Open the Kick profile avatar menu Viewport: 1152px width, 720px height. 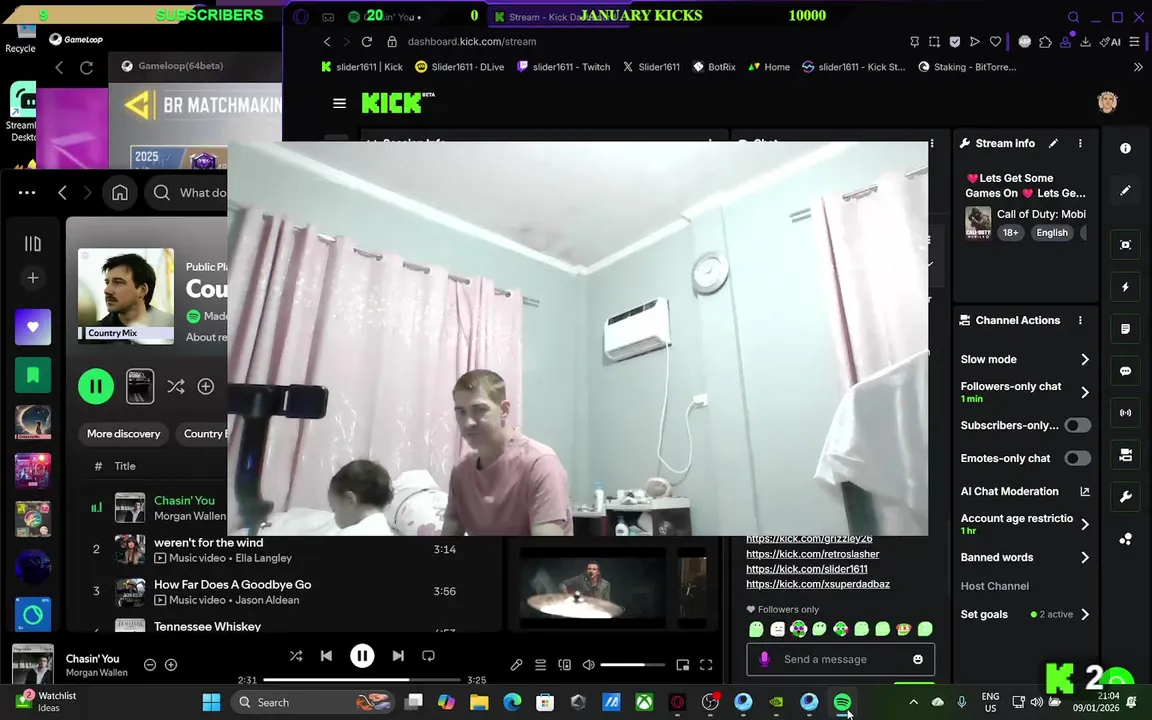click(x=1107, y=103)
